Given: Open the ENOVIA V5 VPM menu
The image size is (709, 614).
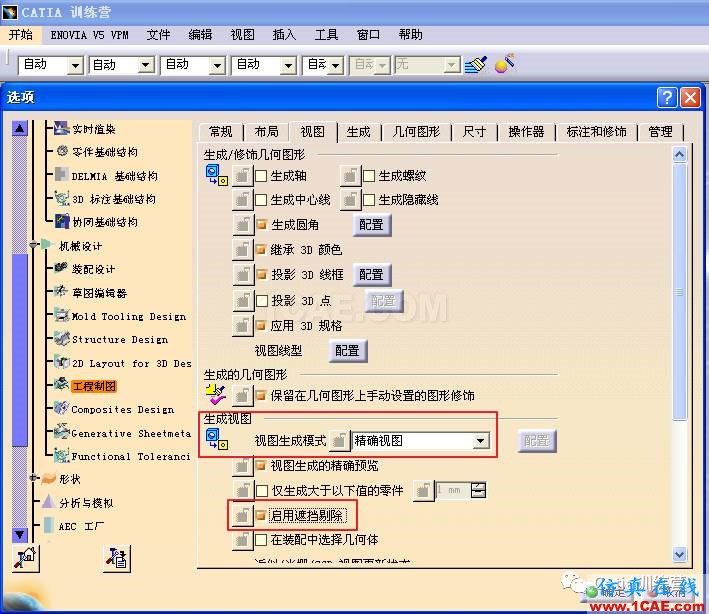Looking at the screenshot, I should (90, 35).
